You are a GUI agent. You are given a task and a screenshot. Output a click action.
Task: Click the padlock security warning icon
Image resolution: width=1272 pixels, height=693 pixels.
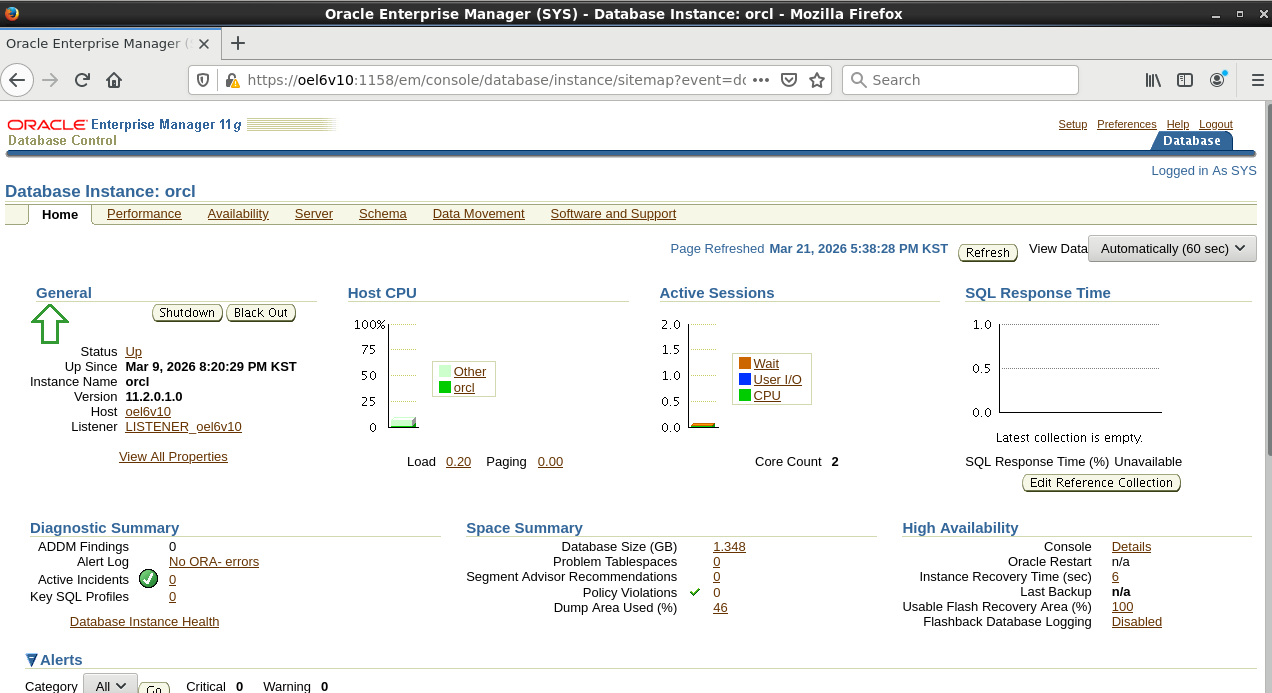click(x=232, y=80)
